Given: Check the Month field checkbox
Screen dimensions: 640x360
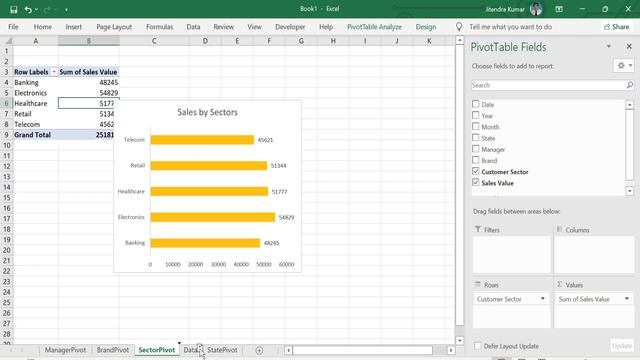Looking at the screenshot, I should [476, 127].
